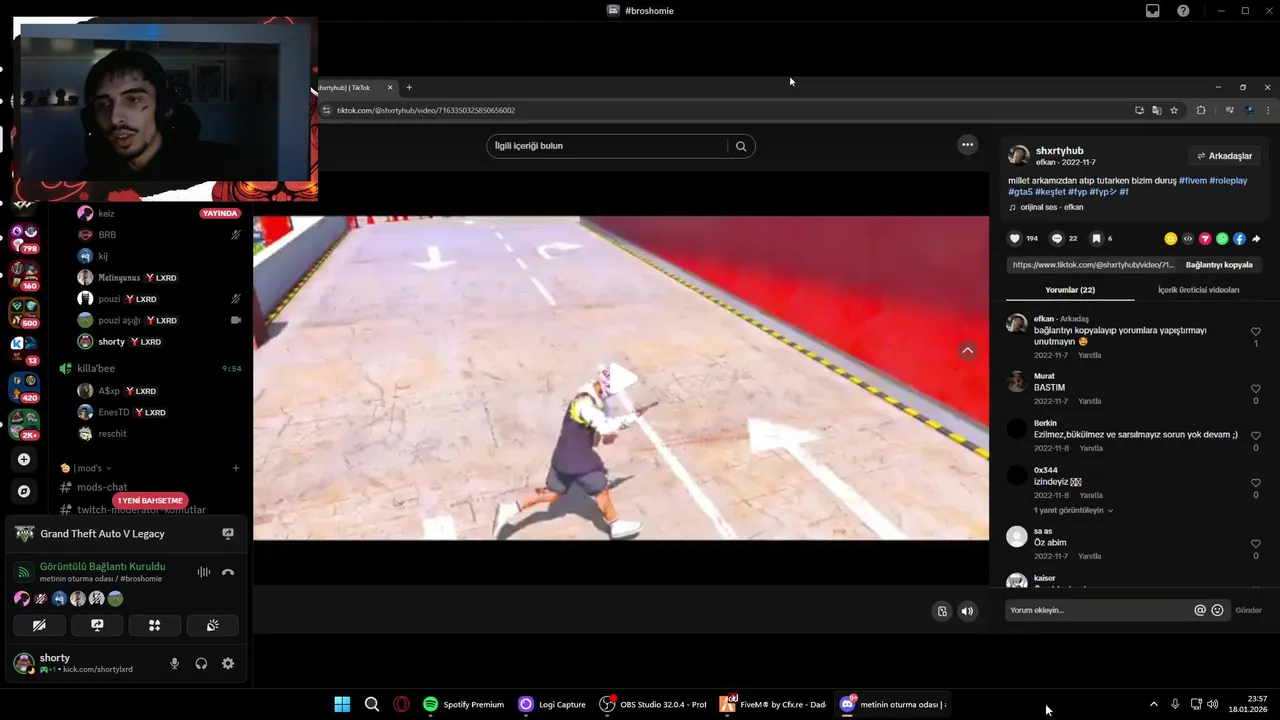1280x720 pixels.
Task: Open browser extensions puzzle icon
Action: (1201, 110)
